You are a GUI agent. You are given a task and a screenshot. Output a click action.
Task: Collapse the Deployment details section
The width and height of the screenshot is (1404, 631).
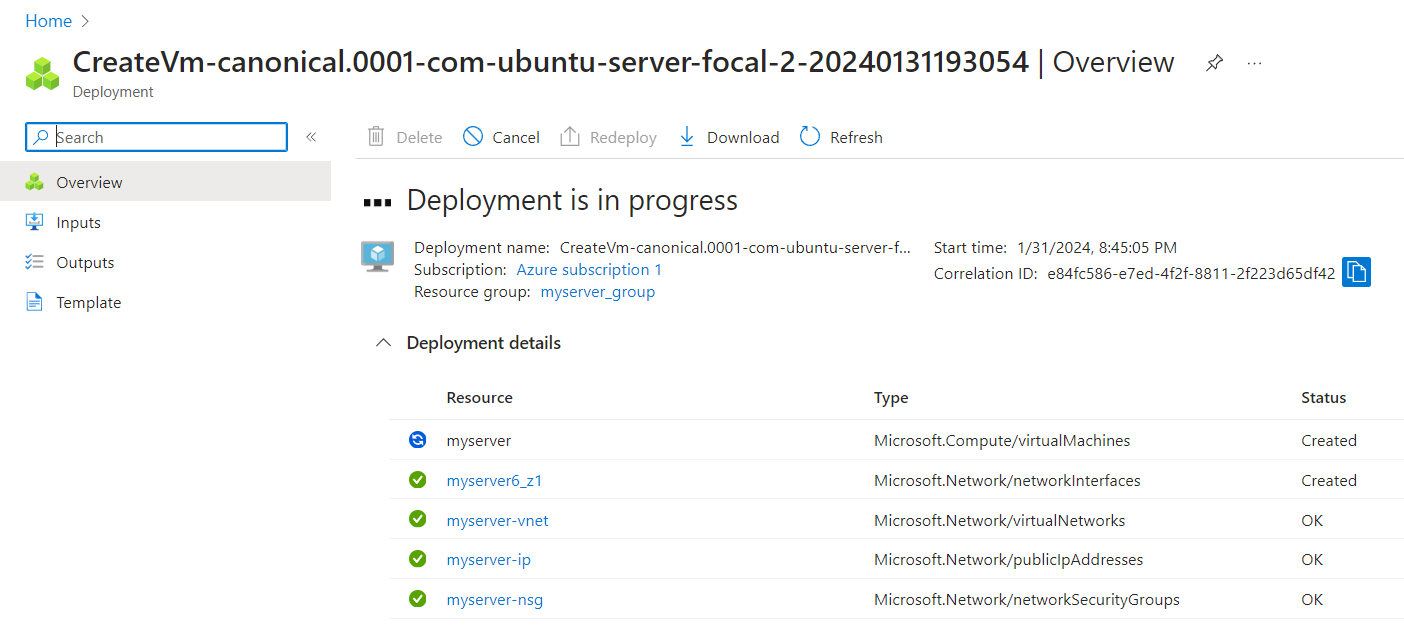click(382, 343)
